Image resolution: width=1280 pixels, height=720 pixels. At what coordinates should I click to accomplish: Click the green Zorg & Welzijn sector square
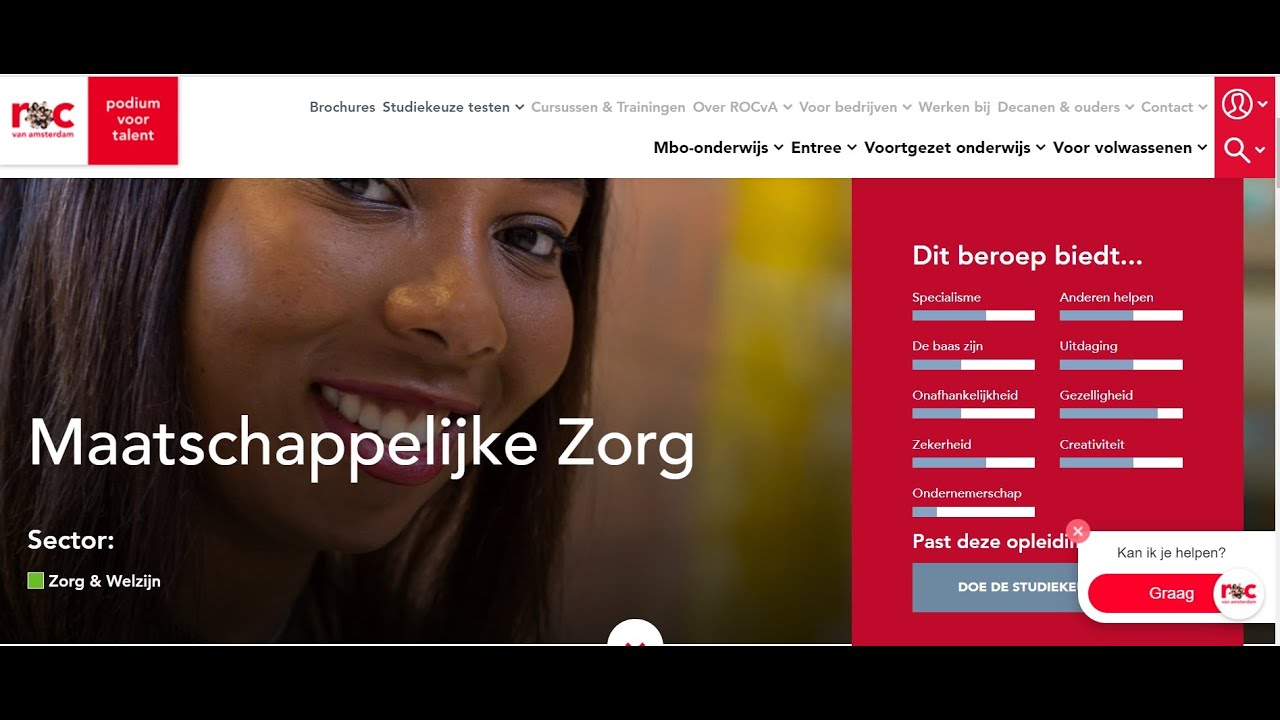coord(36,580)
